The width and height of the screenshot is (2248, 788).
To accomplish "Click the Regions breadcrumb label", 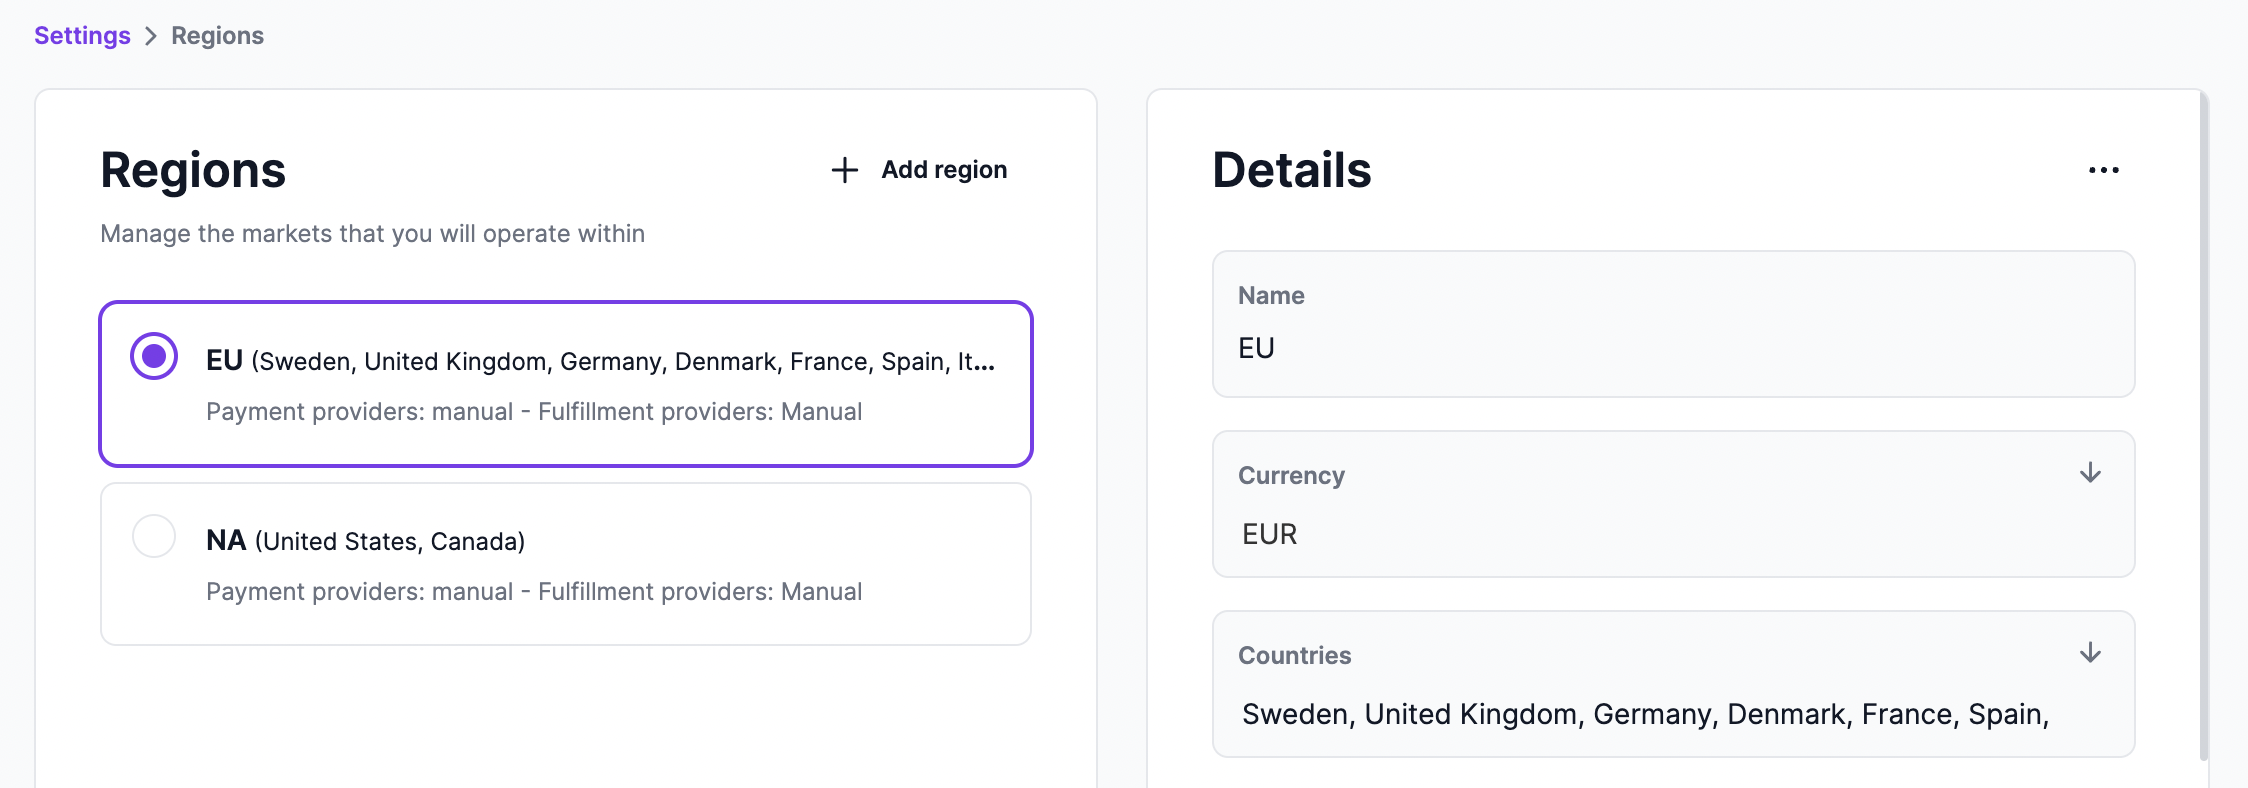I will (x=216, y=35).
